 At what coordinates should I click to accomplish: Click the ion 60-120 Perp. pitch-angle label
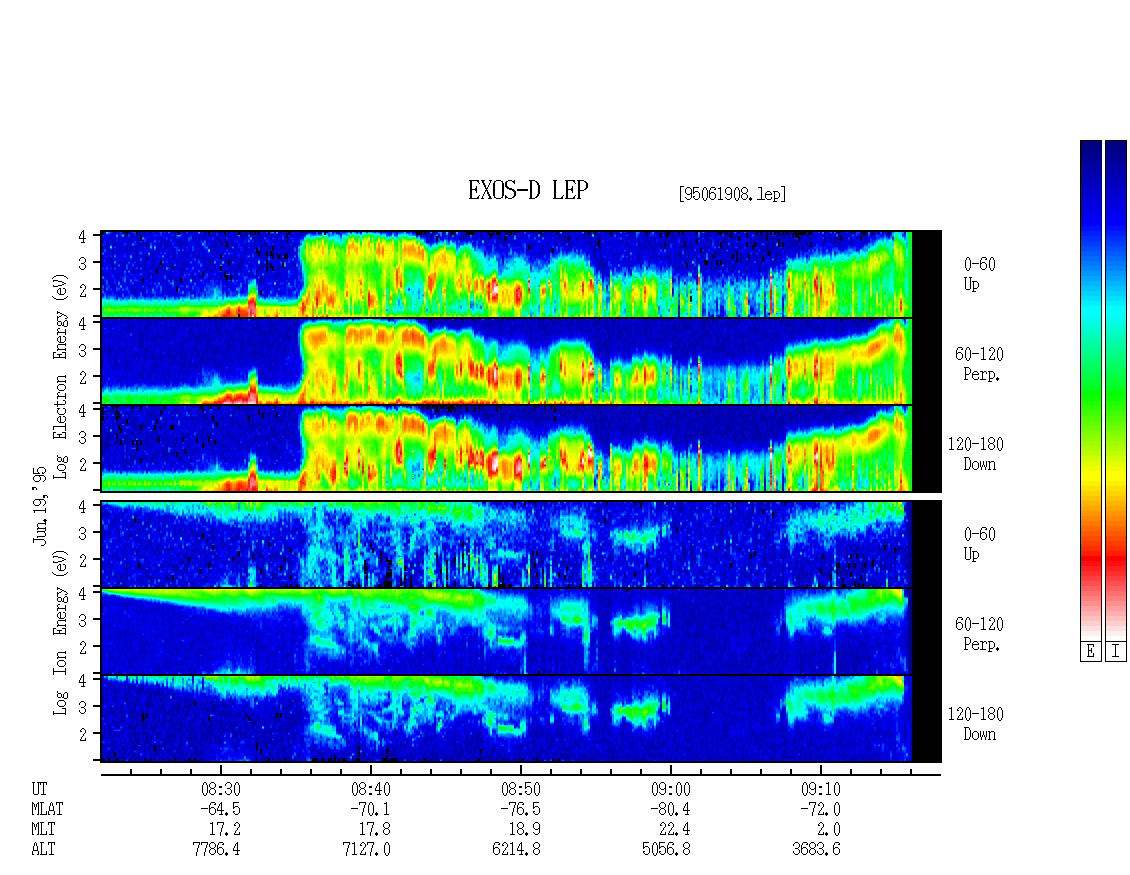[x=979, y=634]
